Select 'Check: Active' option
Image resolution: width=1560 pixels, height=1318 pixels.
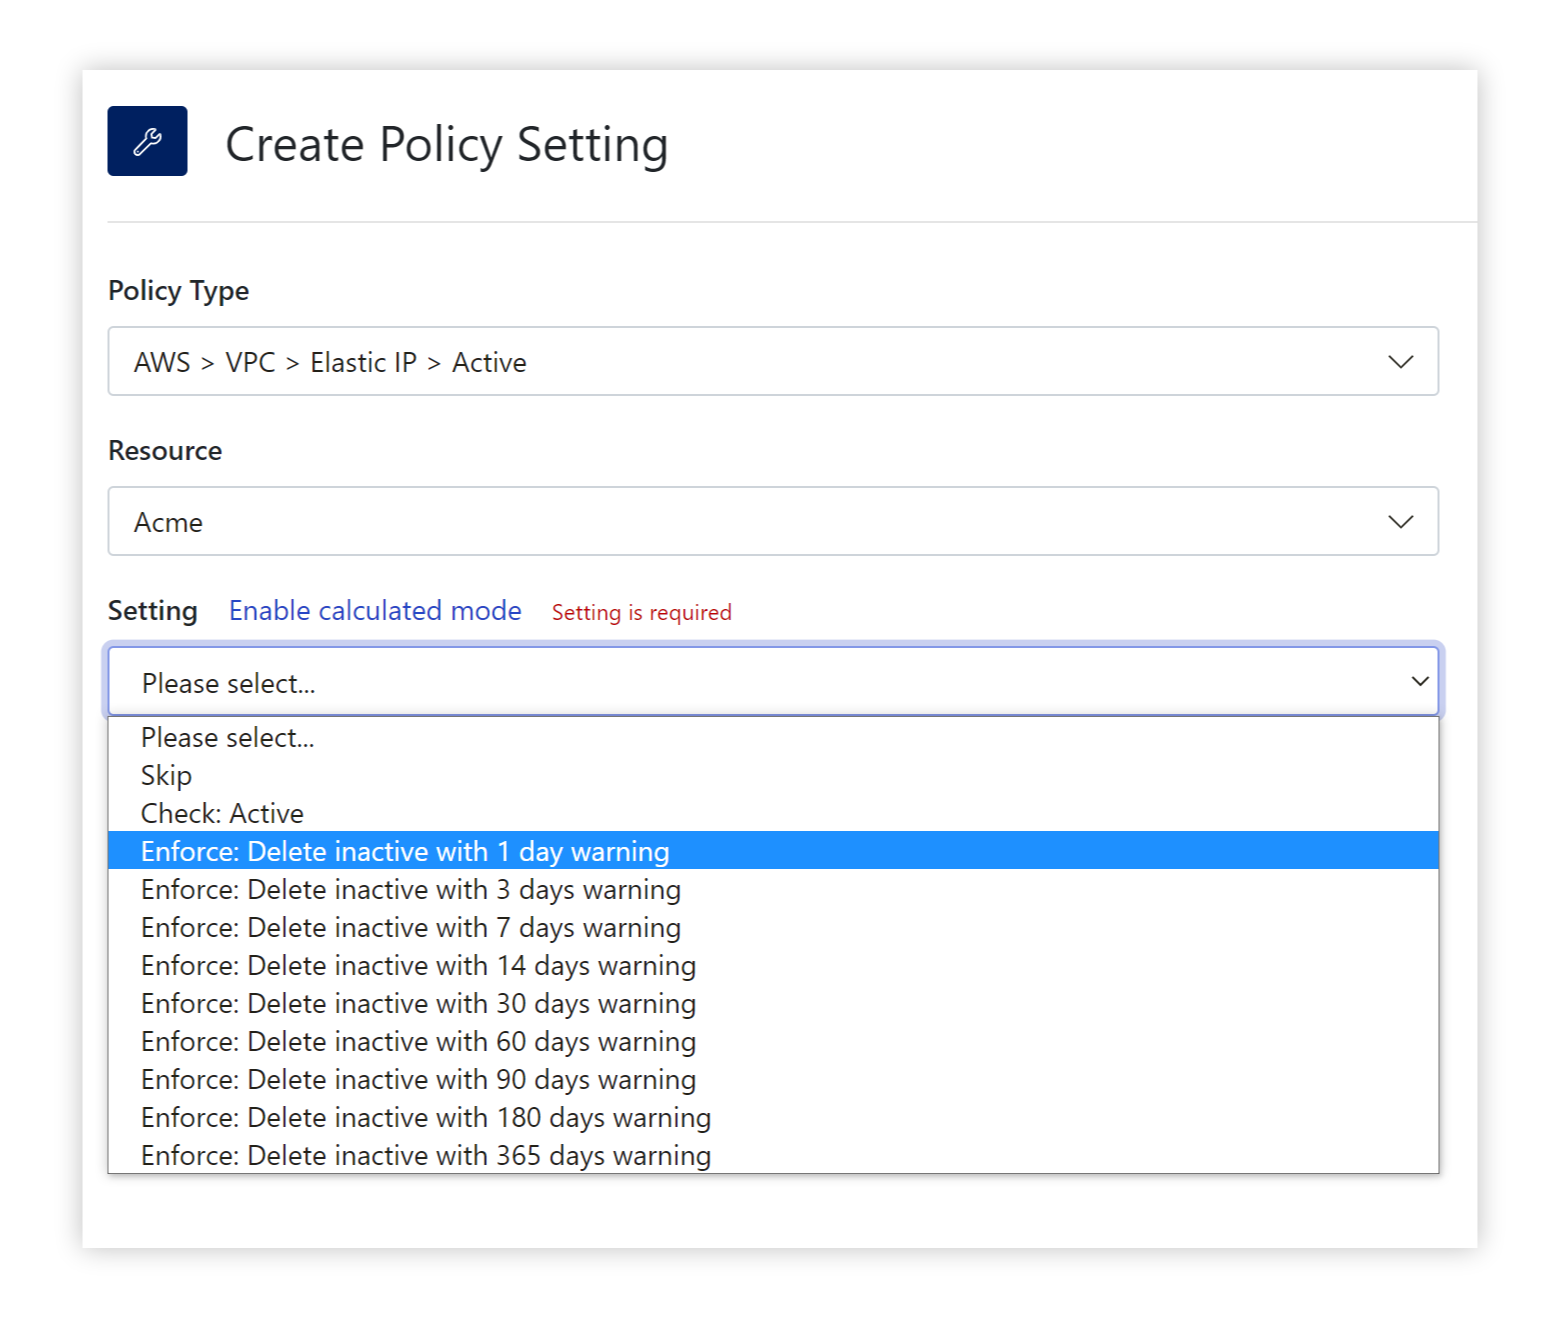[773, 813]
